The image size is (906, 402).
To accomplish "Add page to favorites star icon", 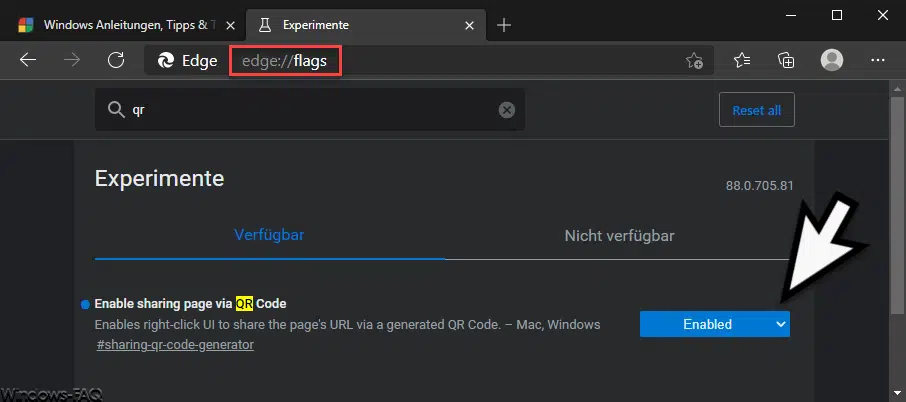I will point(694,61).
